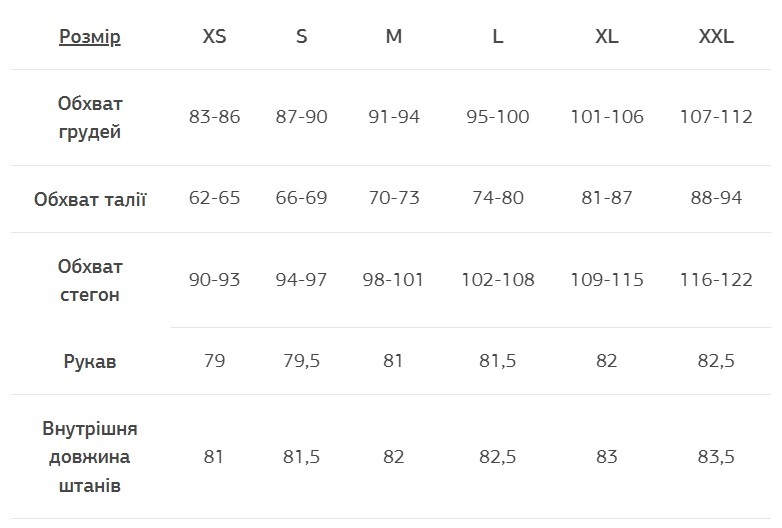This screenshot has width=782, height=528.
Task: Select the 102-108 hip value cell
Action: (x=497, y=280)
